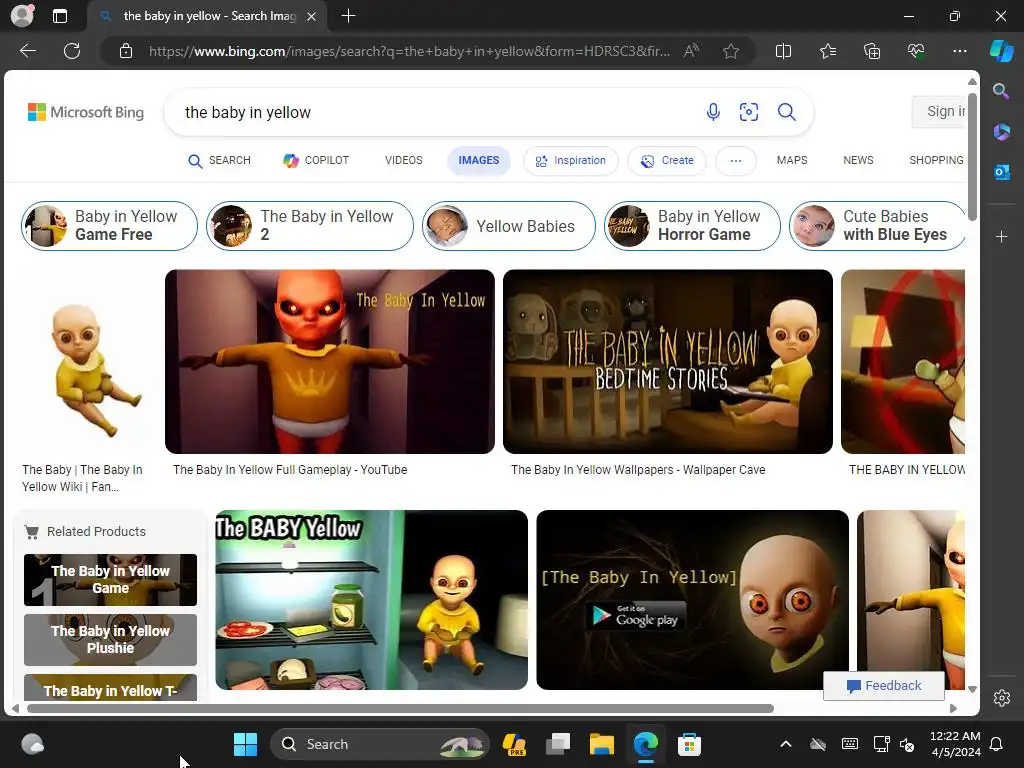Add the page to favorites with the star icon

[731, 51]
